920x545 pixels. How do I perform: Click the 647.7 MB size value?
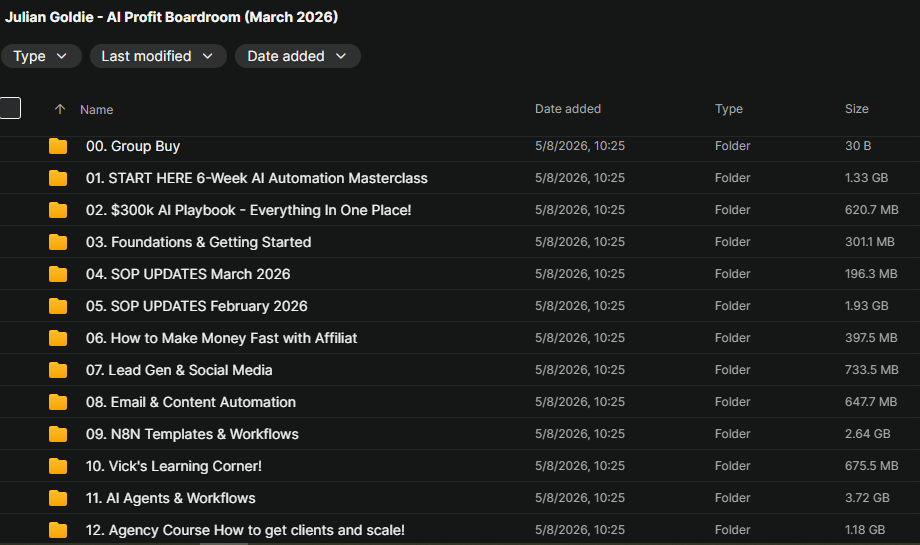[871, 402]
